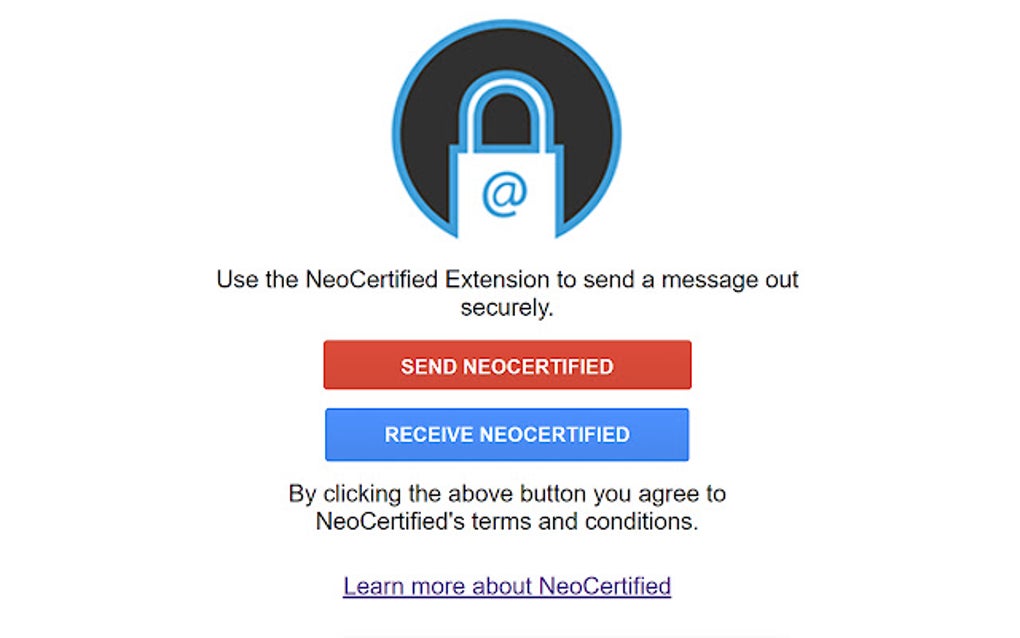Click the @ symbol on the padlock icon
The height and width of the screenshot is (638, 1020).
tap(507, 191)
